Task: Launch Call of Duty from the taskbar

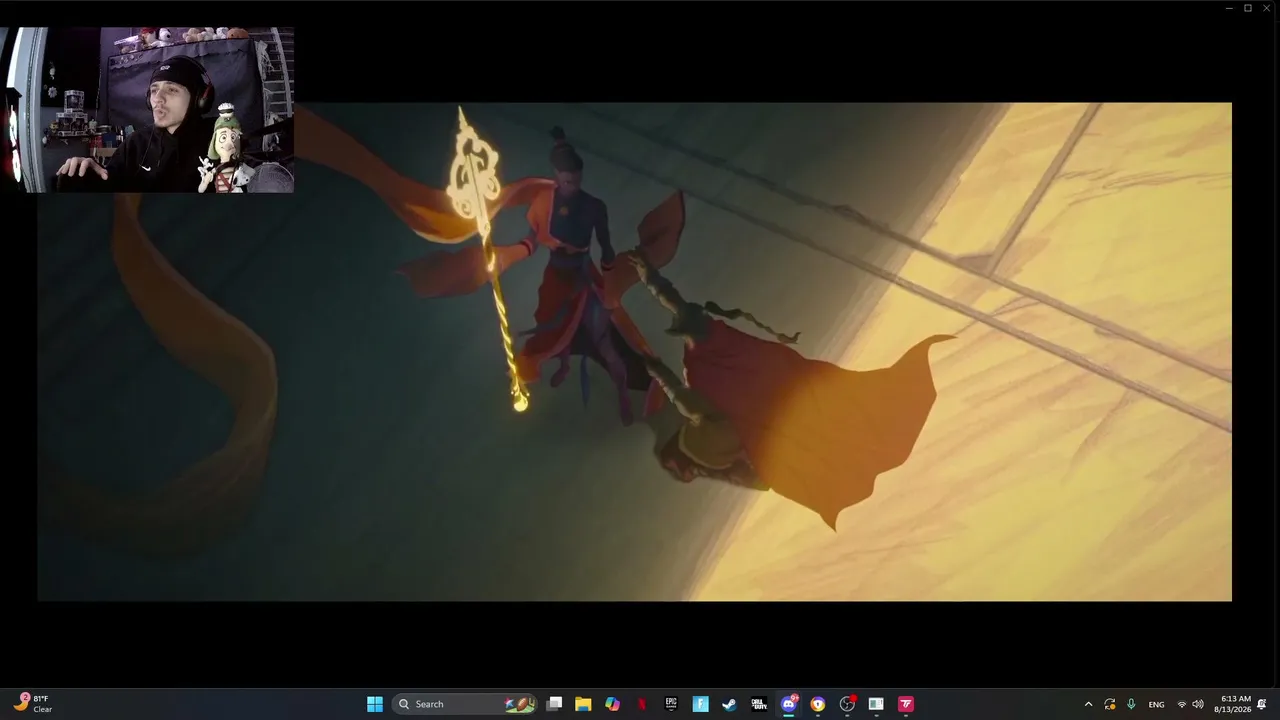Action: [x=759, y=704]
